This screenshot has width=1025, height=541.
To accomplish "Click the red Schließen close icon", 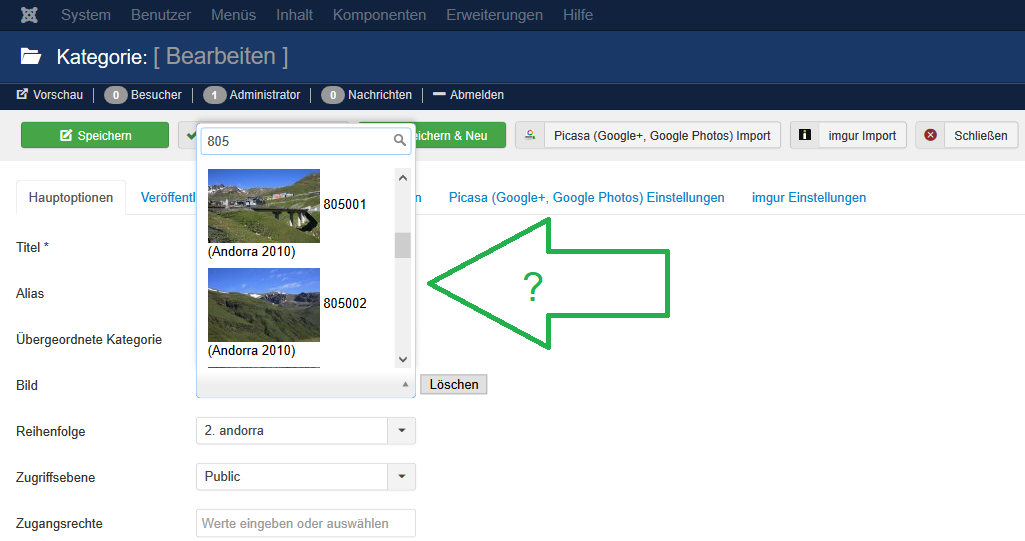I will pos(930,135).
